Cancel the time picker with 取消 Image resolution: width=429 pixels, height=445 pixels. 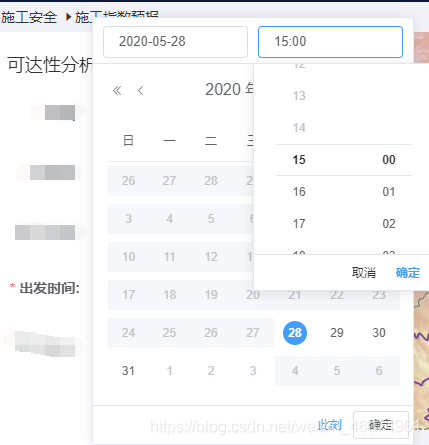(x=364, y=273)
